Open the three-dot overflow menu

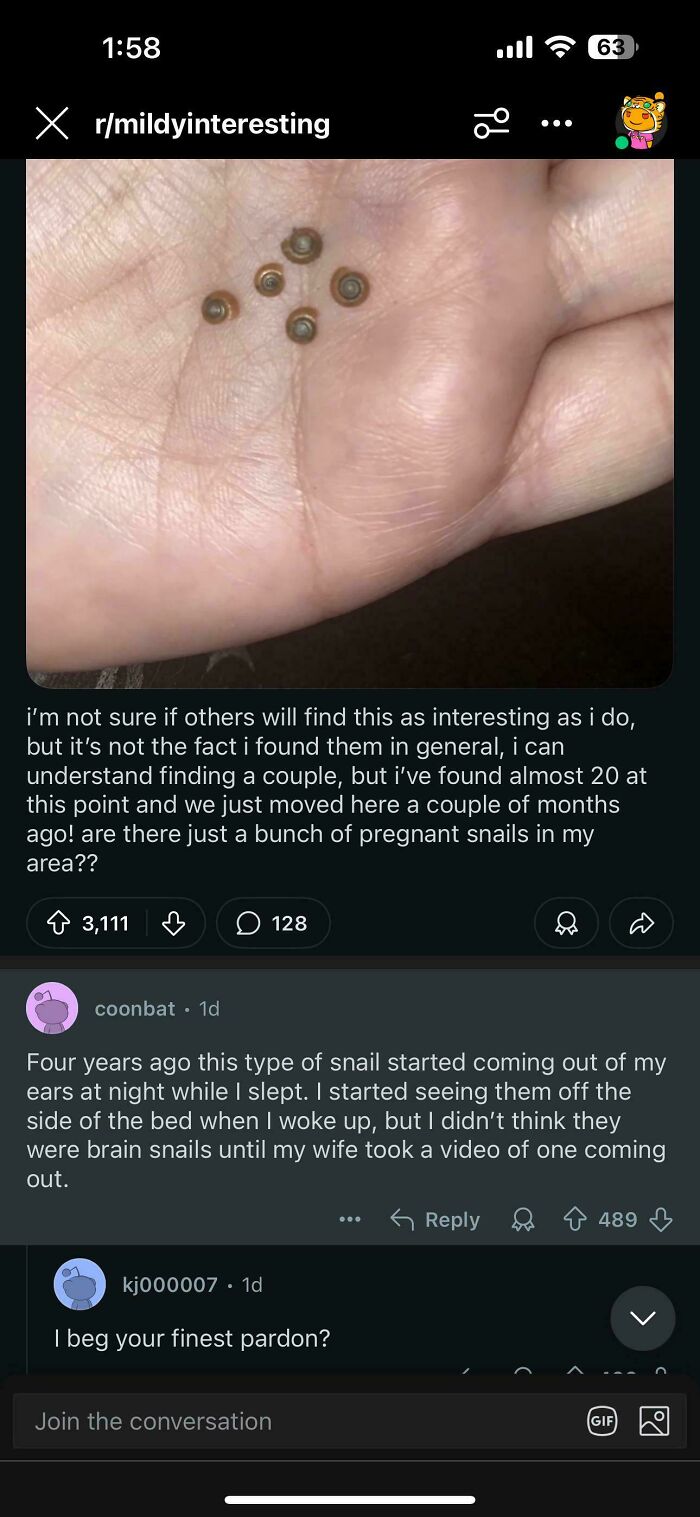point(556,122)
